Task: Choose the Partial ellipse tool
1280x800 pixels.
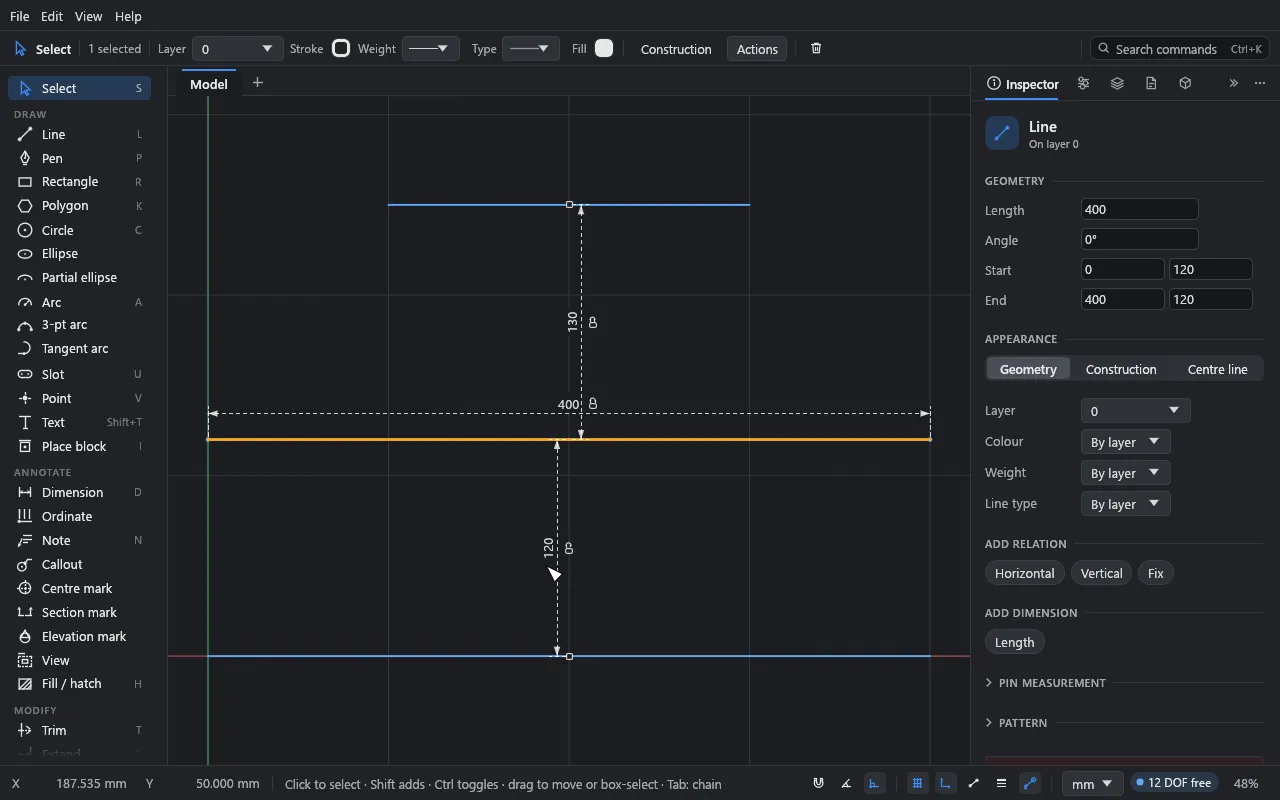Action: point(80,278)
